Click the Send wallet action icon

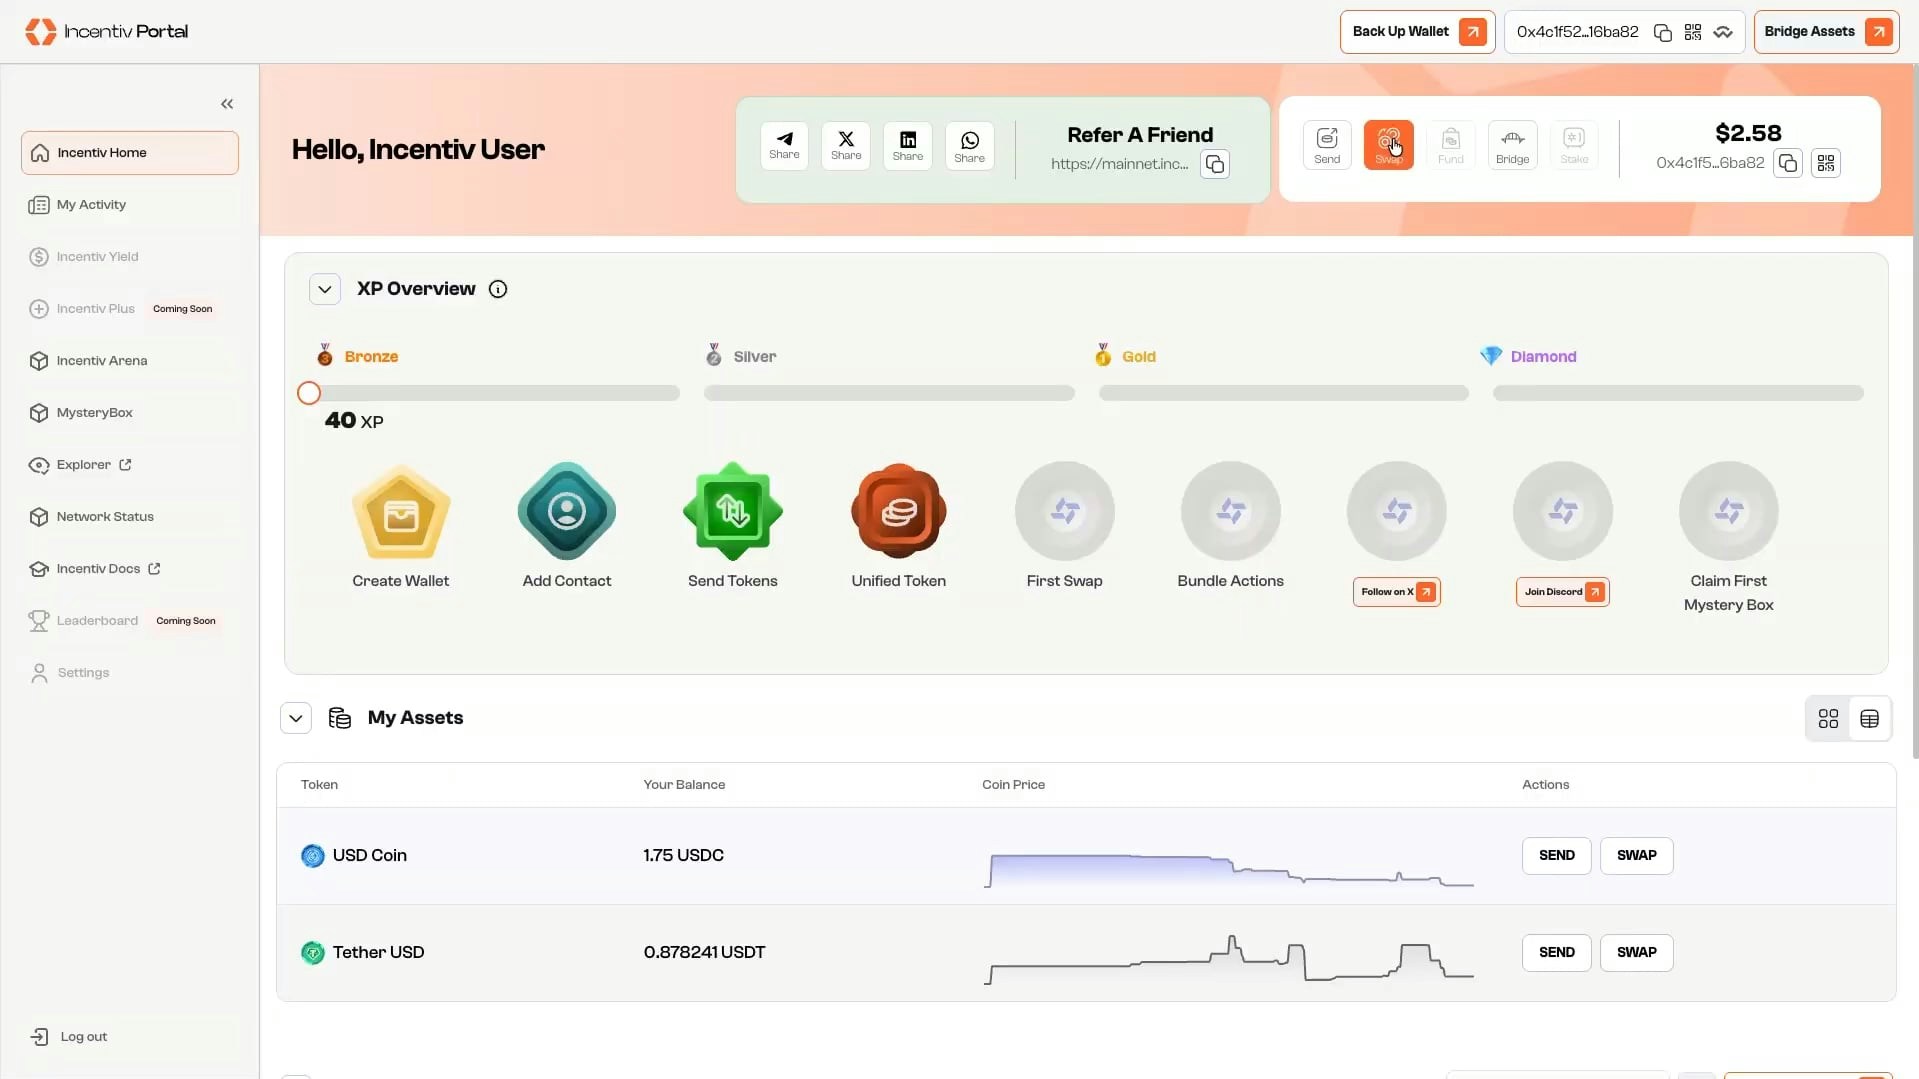(x=1327, y=145)
